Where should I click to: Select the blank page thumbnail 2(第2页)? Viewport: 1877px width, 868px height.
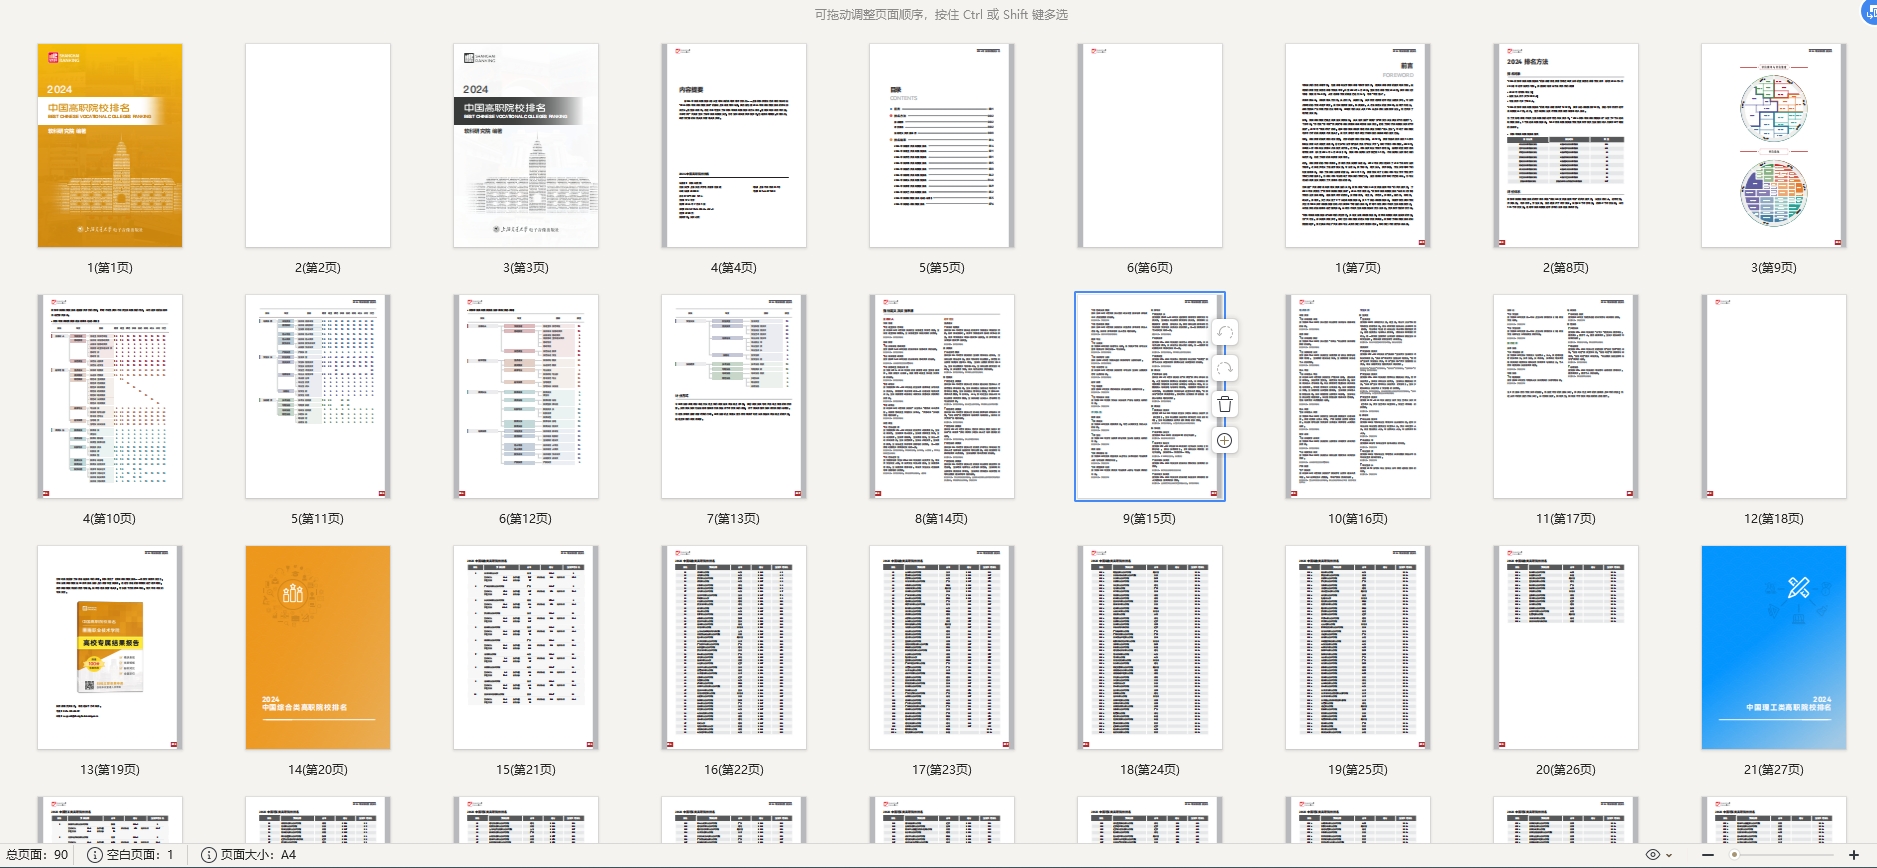point(318,146)
